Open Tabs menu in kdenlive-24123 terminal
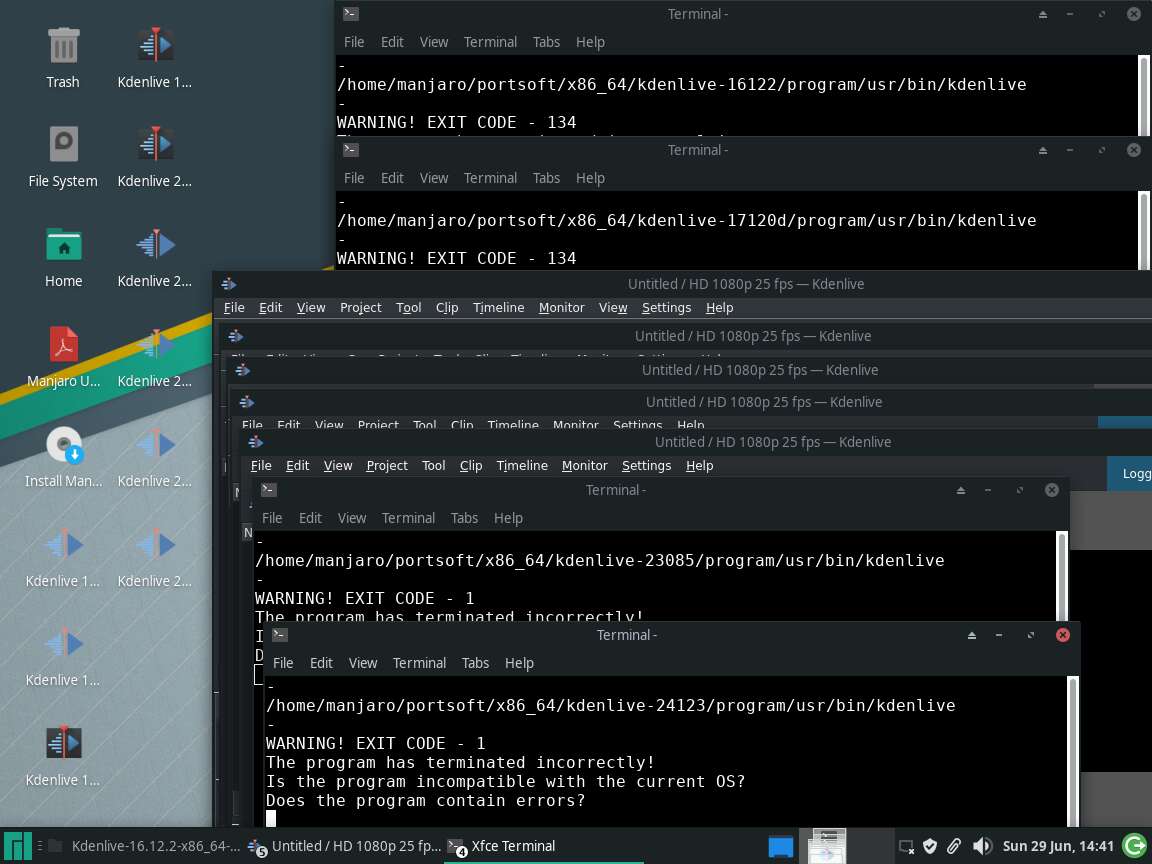This screenshot has height=864, width=1152. tap(475, 663)
